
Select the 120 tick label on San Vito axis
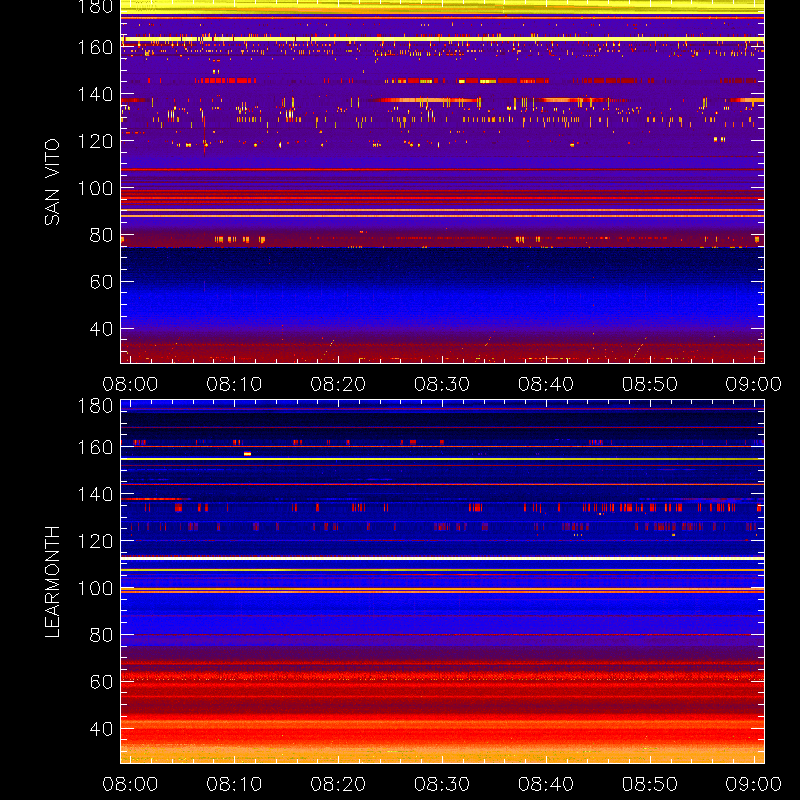[x=95, y=141]
